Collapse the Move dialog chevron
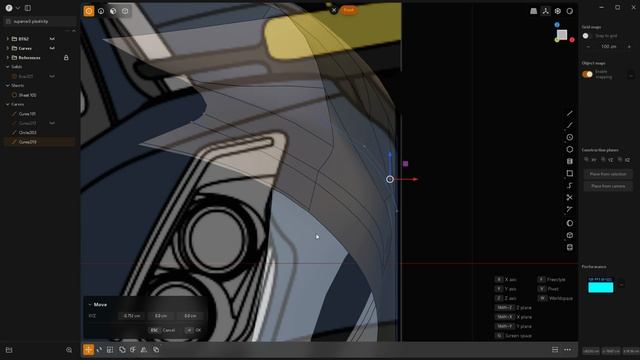The height and width of the screenshot is (360, 640). tap(90, 304)
